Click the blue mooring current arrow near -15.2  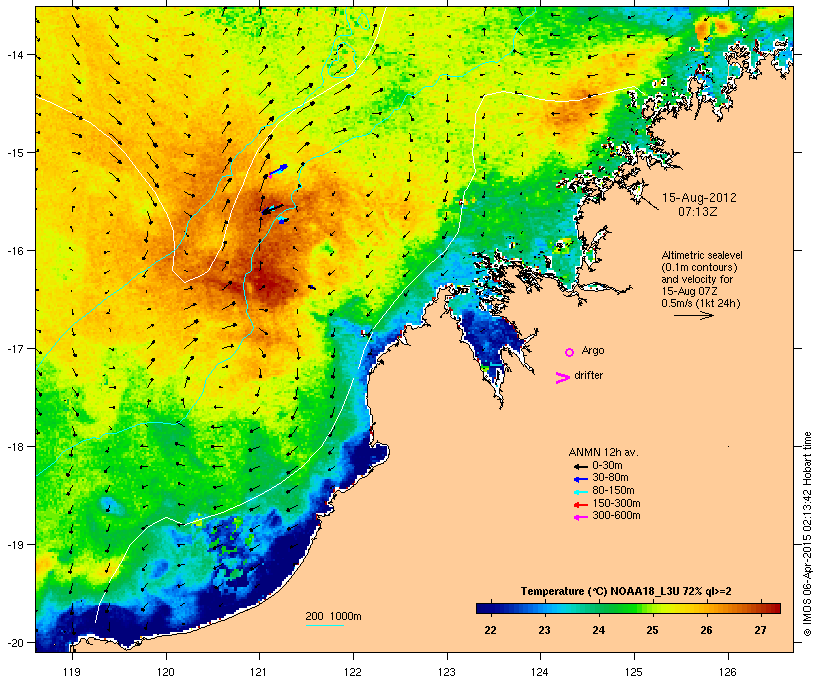point(278,171)
